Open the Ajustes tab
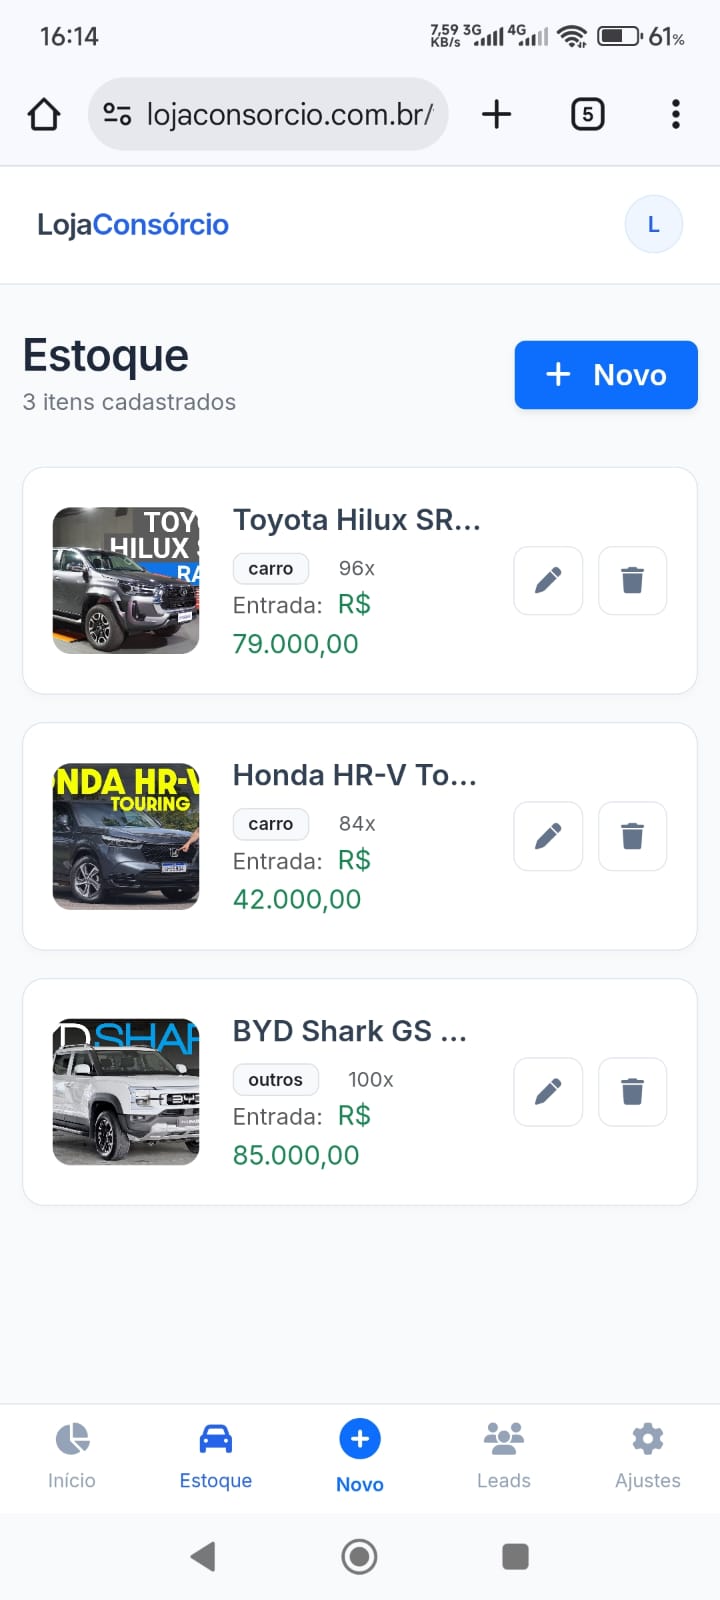This screenshot has width=720, height=1600. click(648, 1456)
